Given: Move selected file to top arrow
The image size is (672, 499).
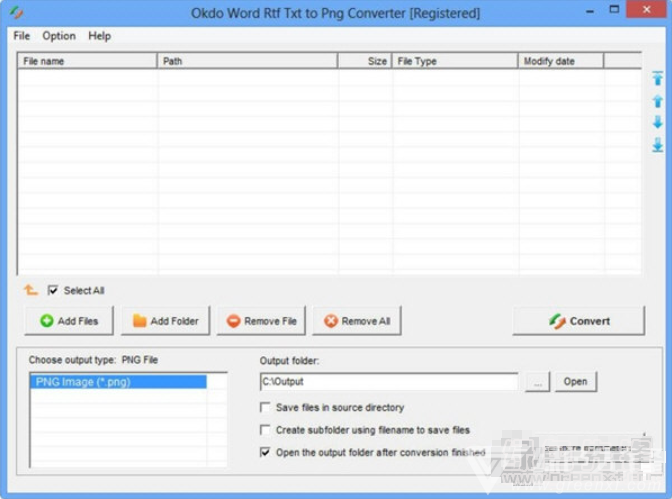Looking at the screenshot, I should click(x=657, y=78).
